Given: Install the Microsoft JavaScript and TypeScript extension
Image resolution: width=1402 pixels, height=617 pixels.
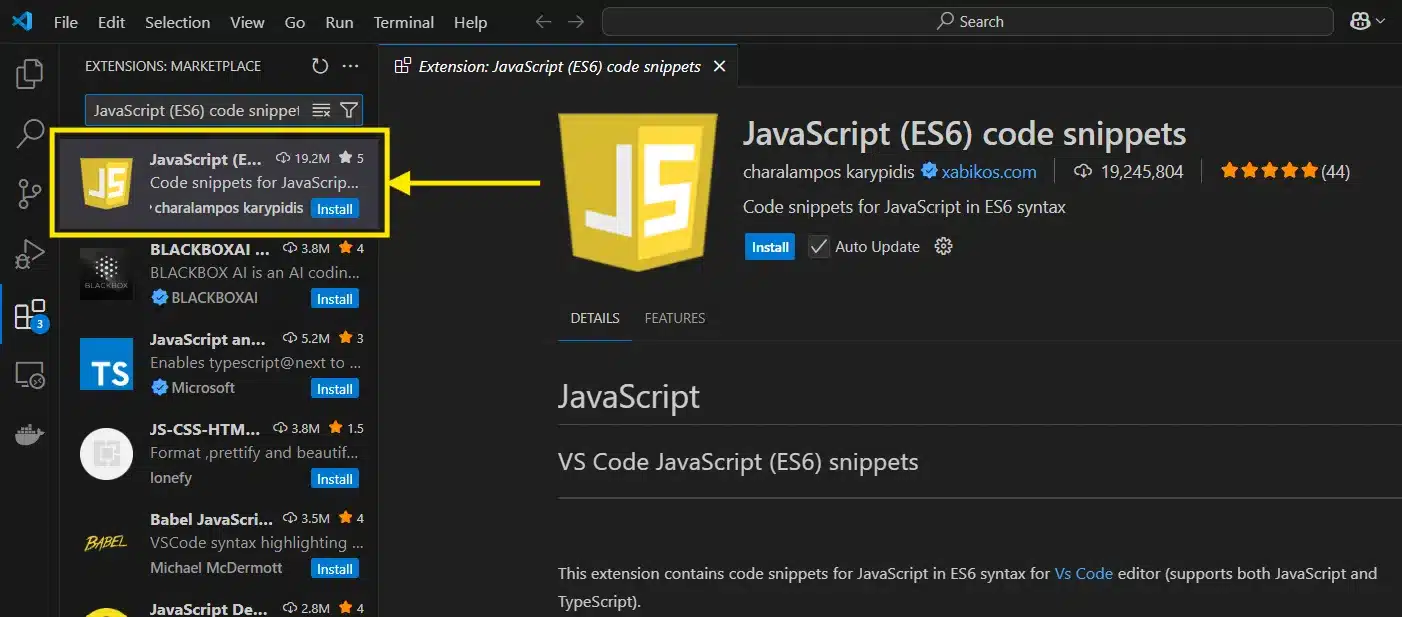Looking at the screenshot, I should (x=335, y=389).
